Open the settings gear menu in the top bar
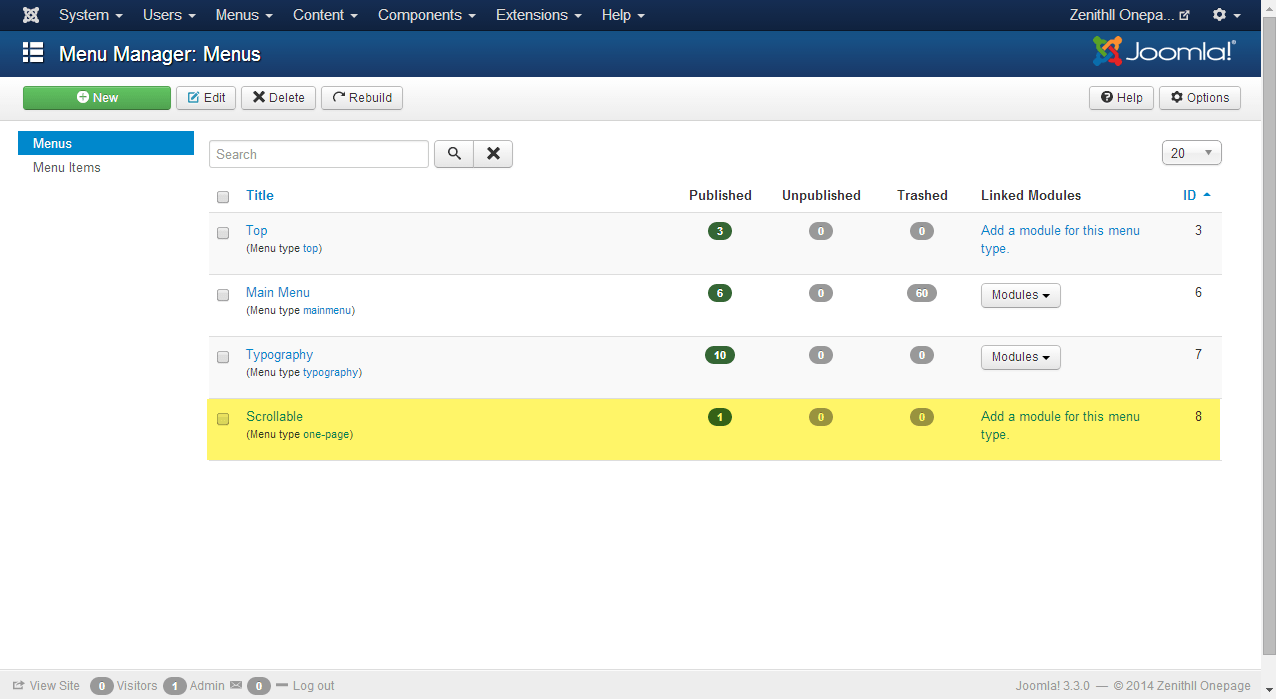 pos(1226,15)
